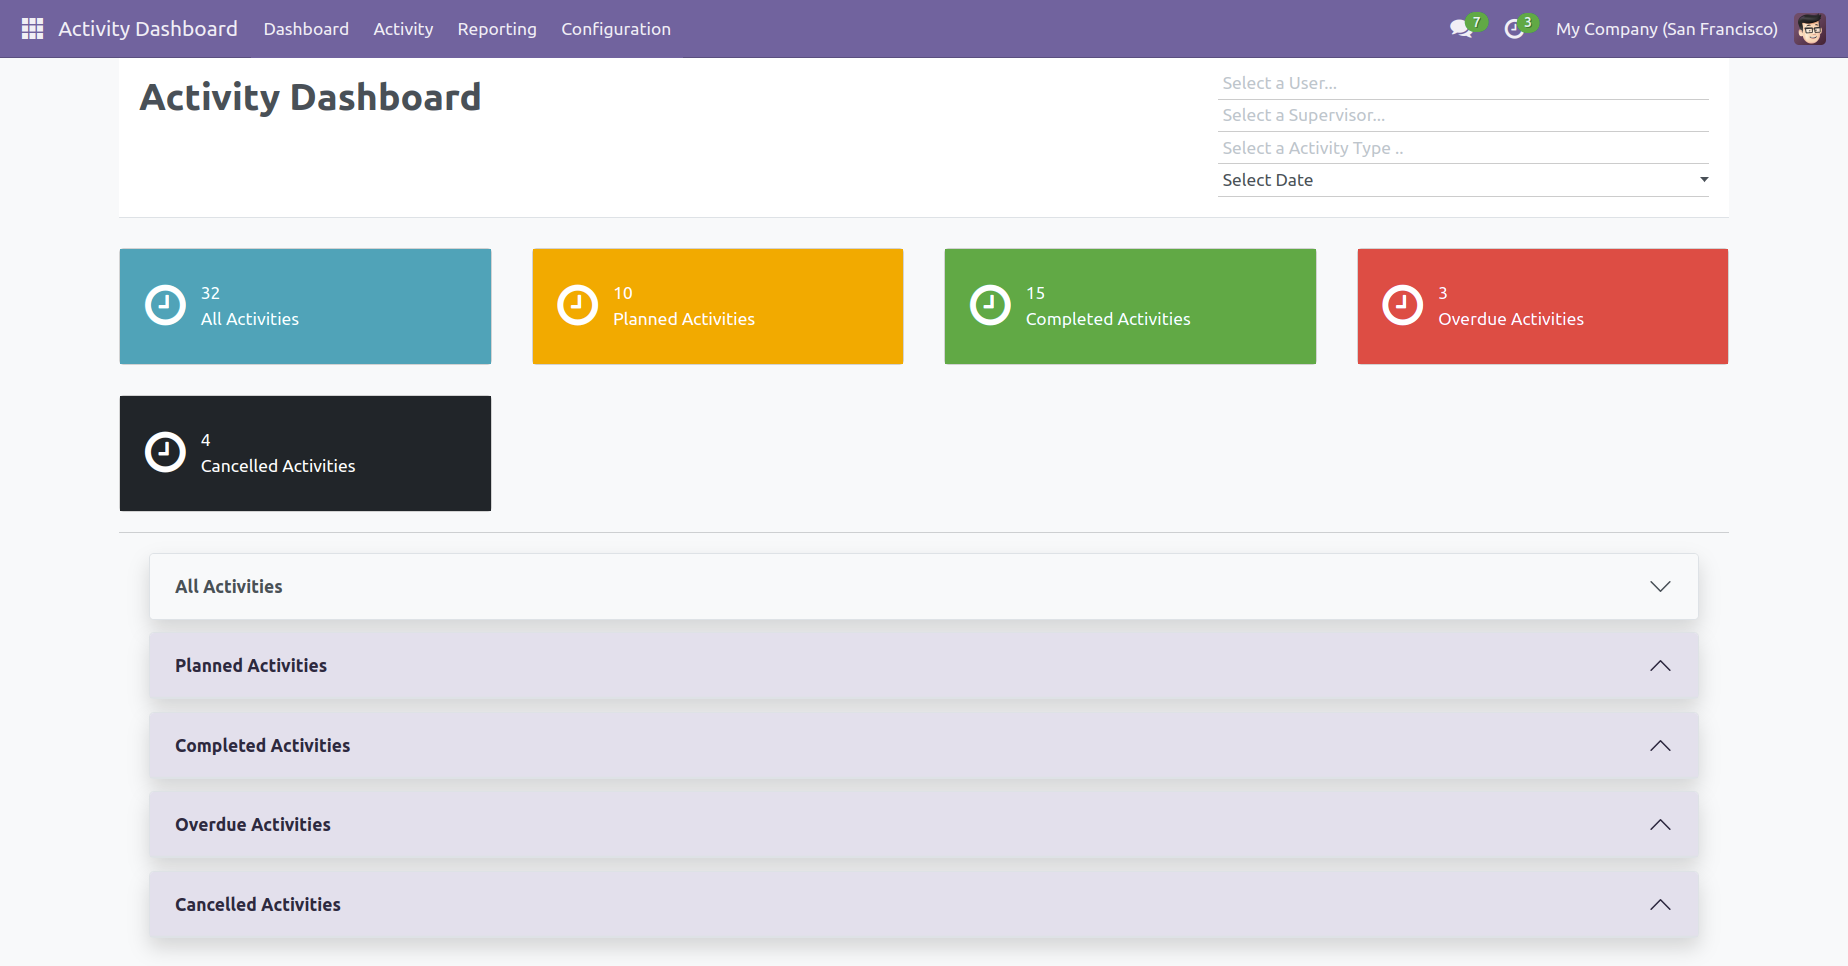This screenshot has width=1848, height=966.
Task: Click the Completed Activities accordion title
Action: [263, 746]
